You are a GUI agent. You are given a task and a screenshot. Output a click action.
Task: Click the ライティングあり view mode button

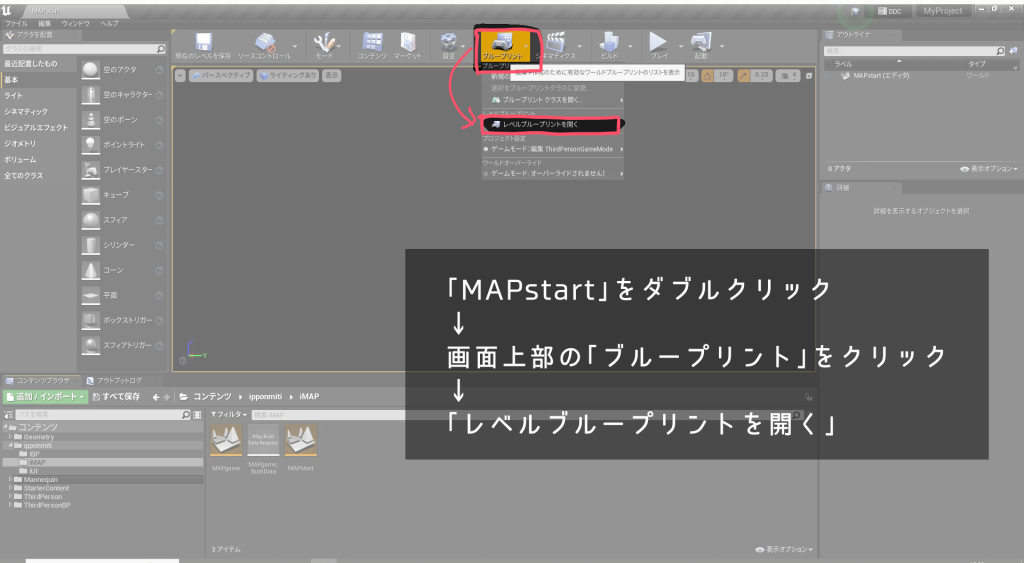point(287,75)
